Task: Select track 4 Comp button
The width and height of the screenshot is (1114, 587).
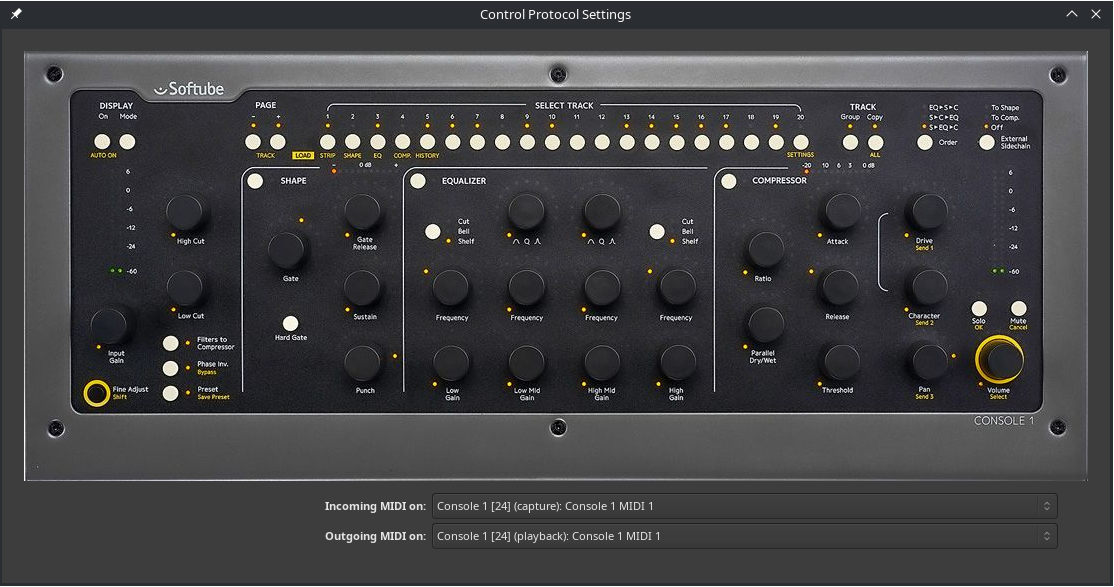Action: click(402, 141)
